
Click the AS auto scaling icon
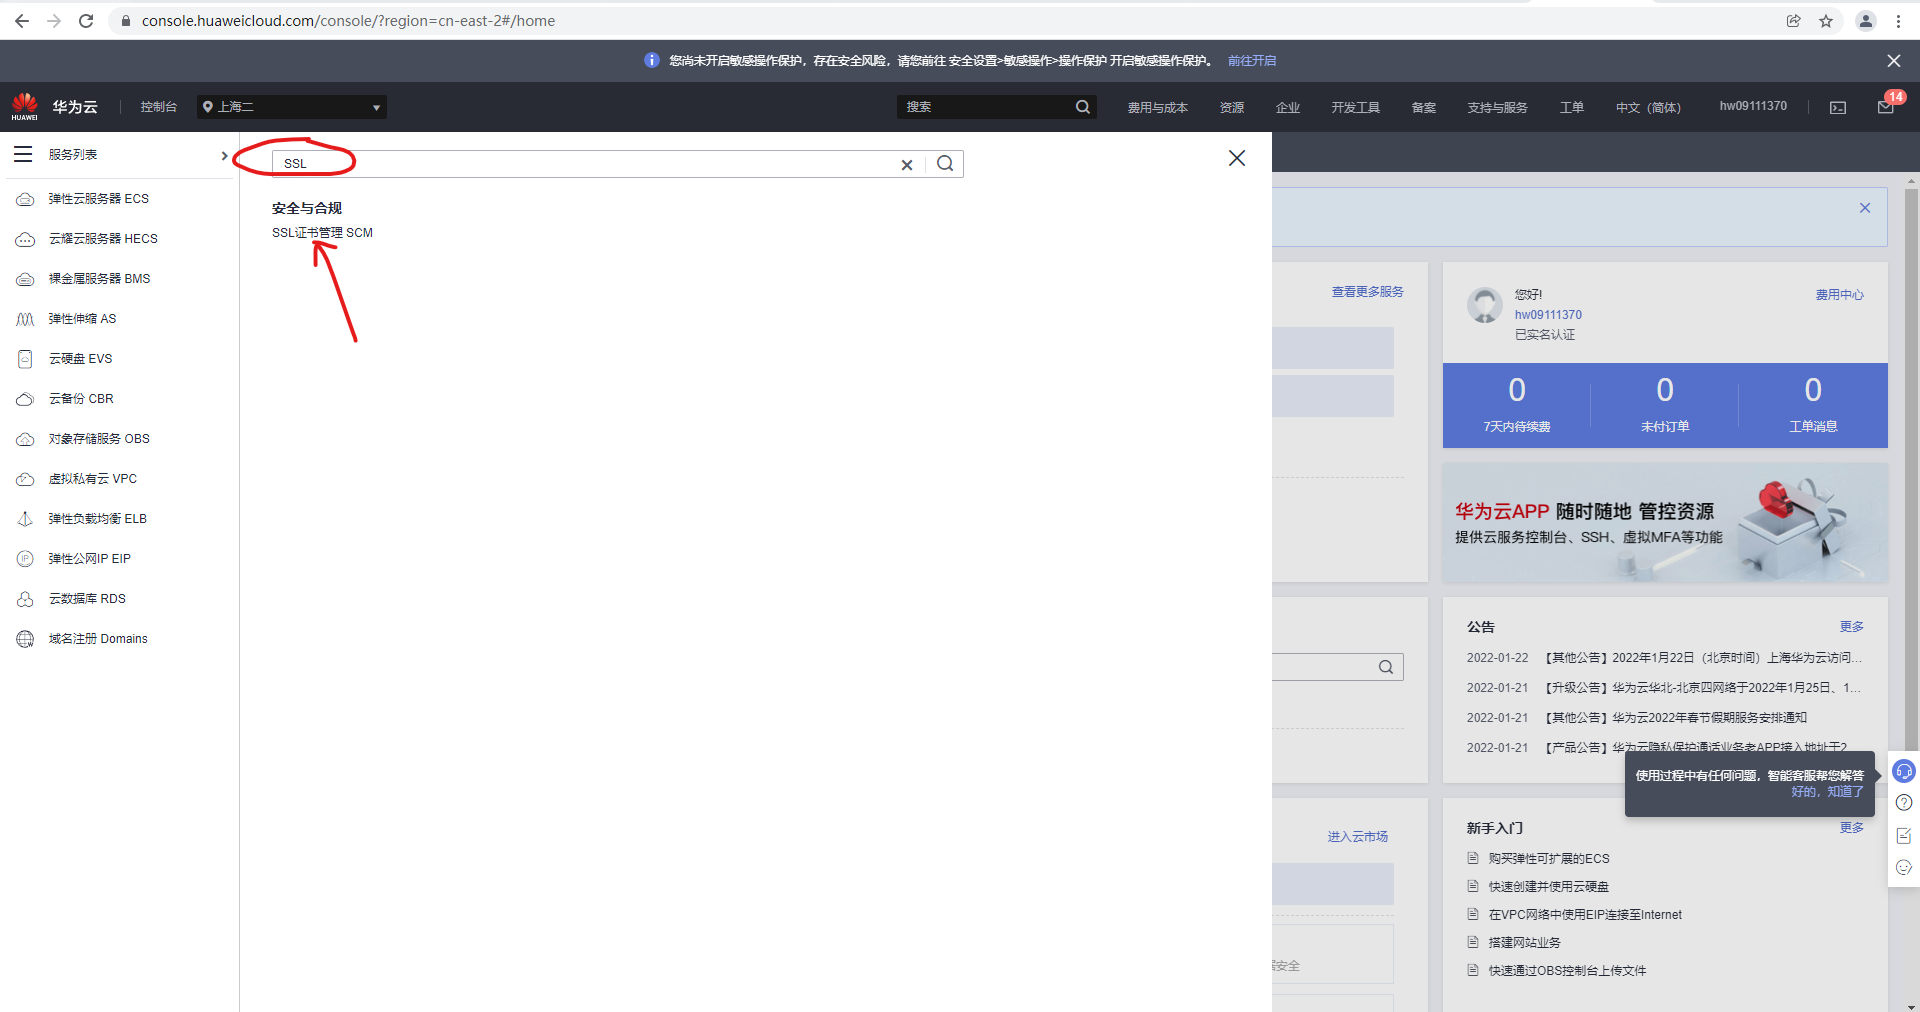25,319
